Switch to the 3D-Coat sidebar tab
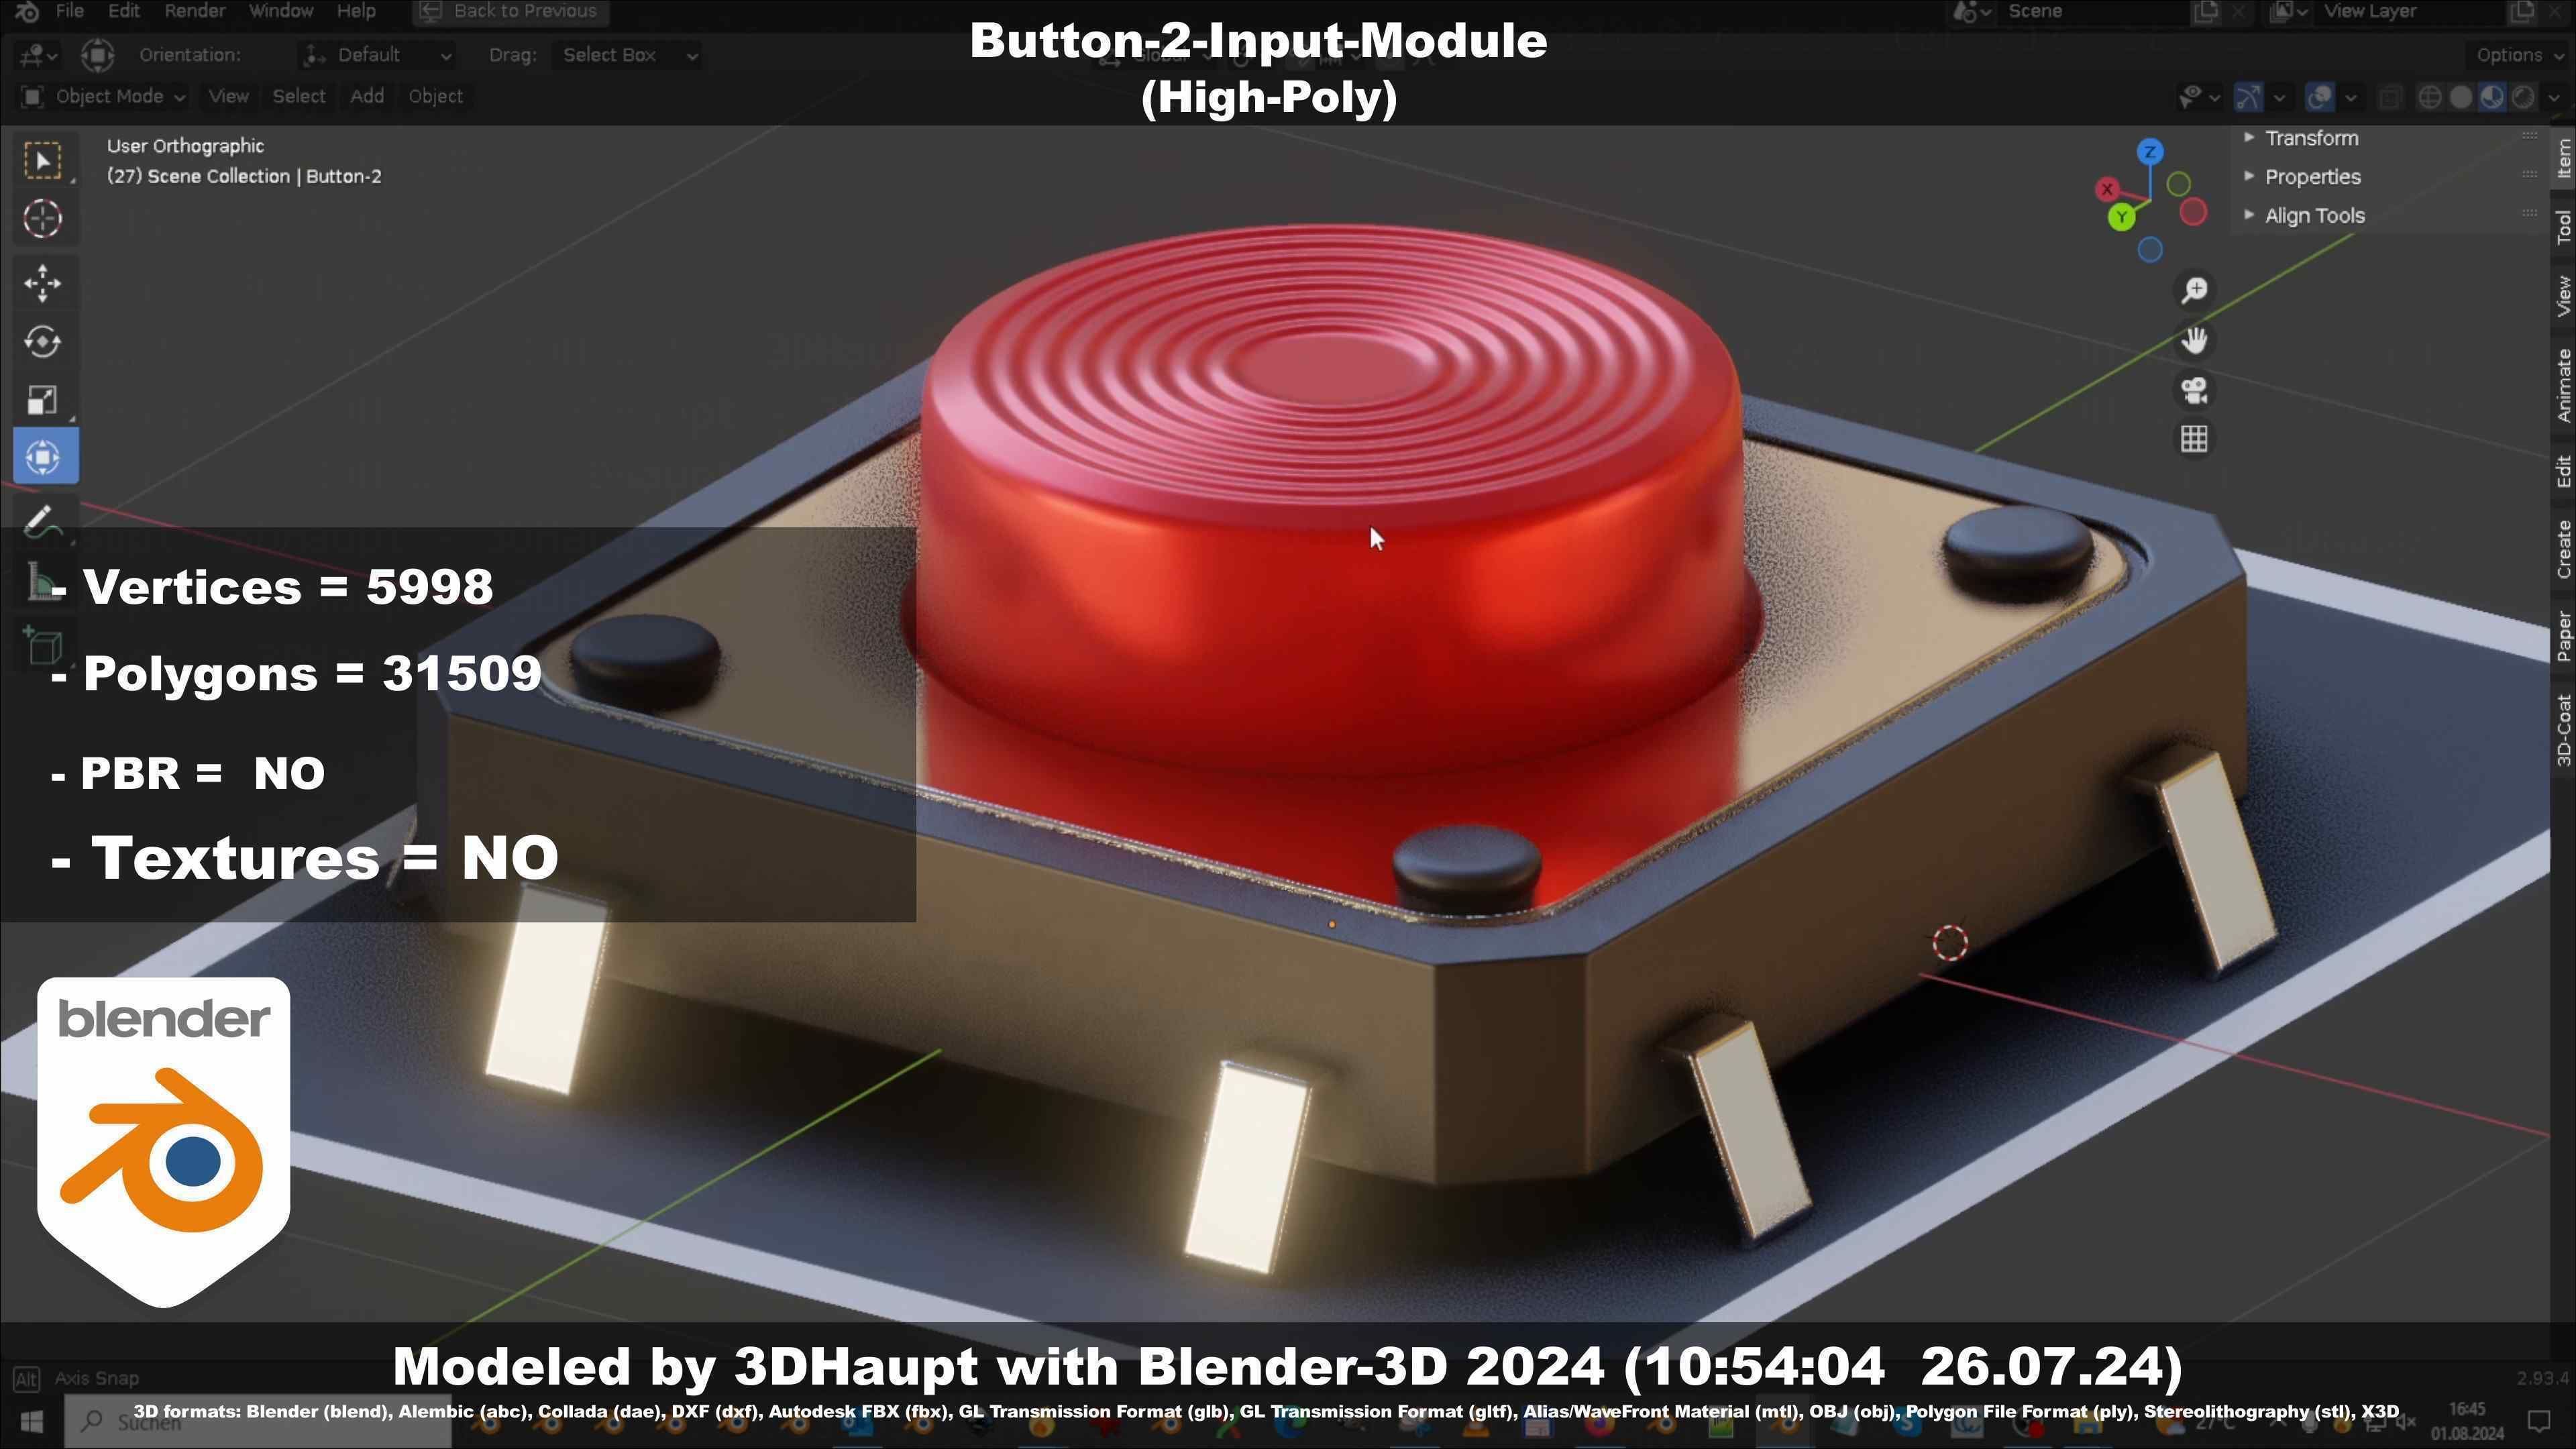Viewport: 2576px width, 1449px height. (2563, 730)
